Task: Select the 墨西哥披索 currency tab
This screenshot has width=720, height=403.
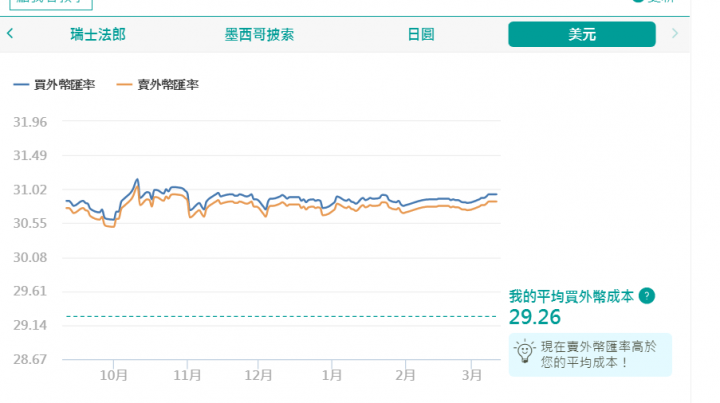Action: coord(259,34)
